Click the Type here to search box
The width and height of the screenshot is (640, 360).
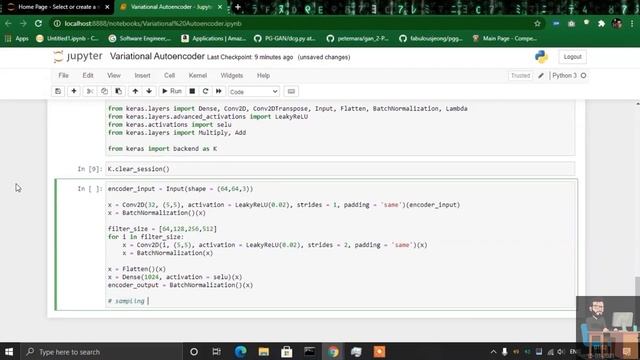point(101,351)
